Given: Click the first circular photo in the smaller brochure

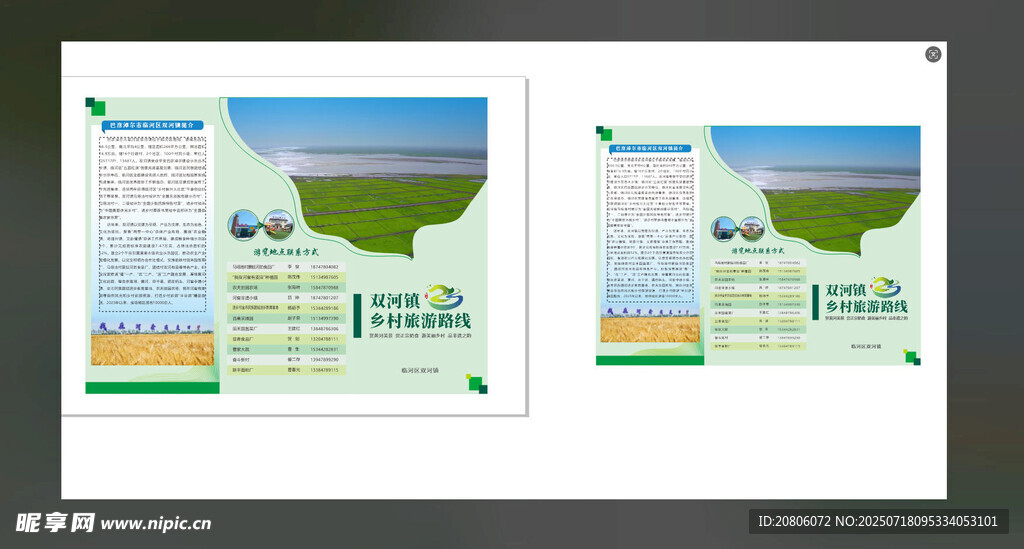Looking at the screenshot, I should click(723, 228).
